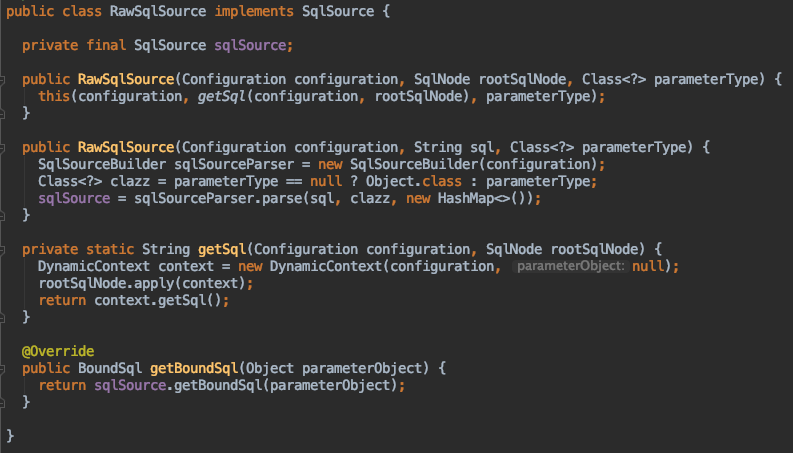Click fold end marker below the this(...) call
Image resolution: width=793 pixels, height=453 pixels.
coord(5,113)
